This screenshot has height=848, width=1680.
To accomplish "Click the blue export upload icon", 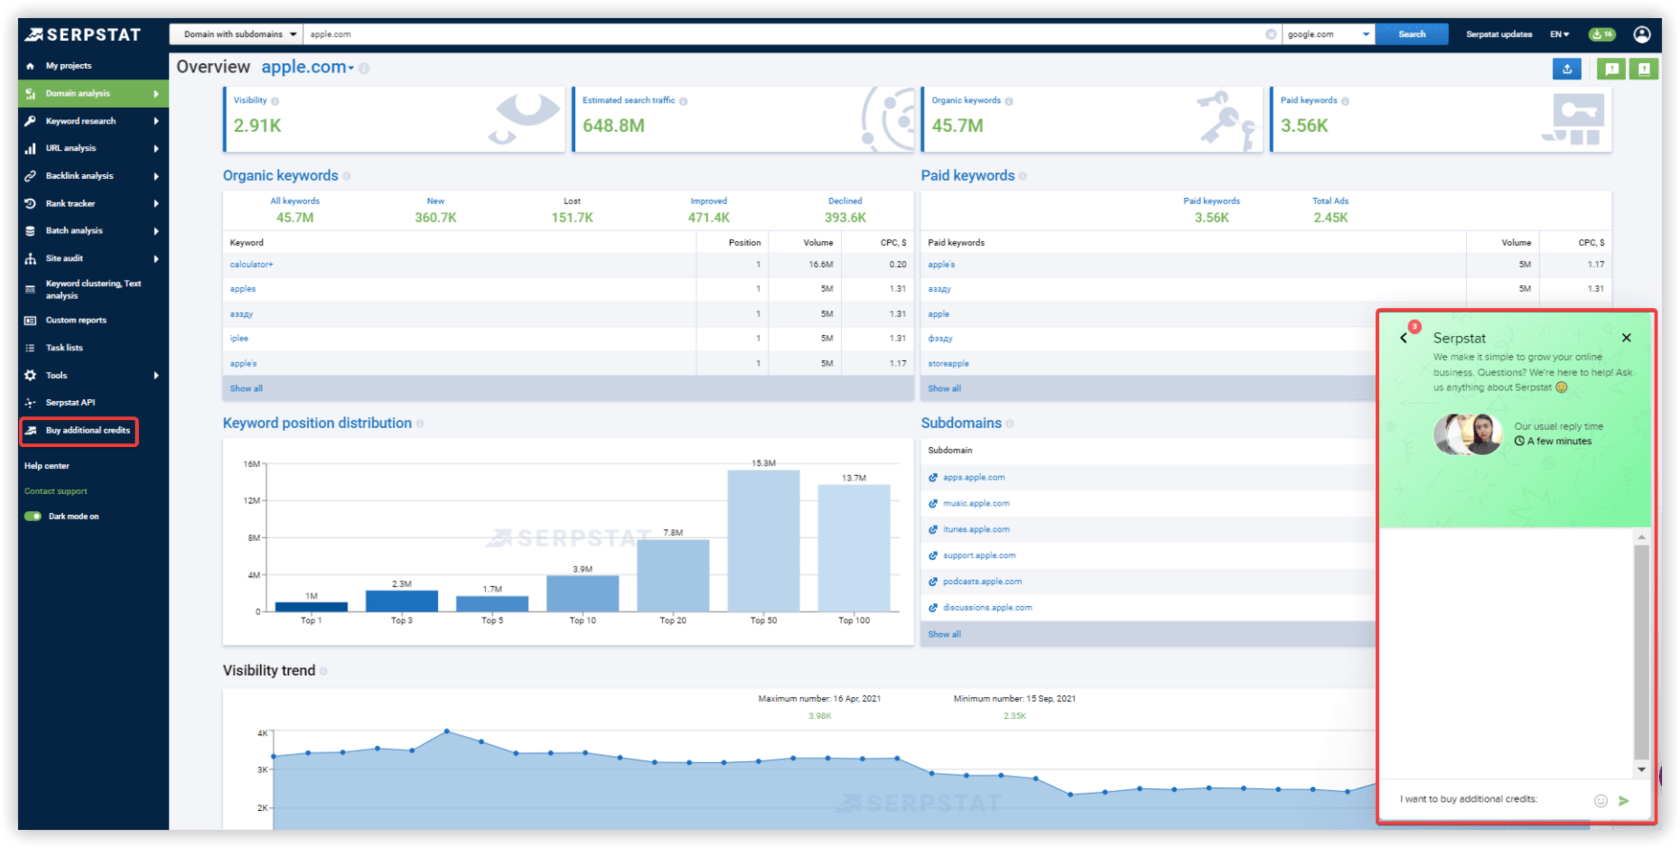I will tap(1567, 68).
